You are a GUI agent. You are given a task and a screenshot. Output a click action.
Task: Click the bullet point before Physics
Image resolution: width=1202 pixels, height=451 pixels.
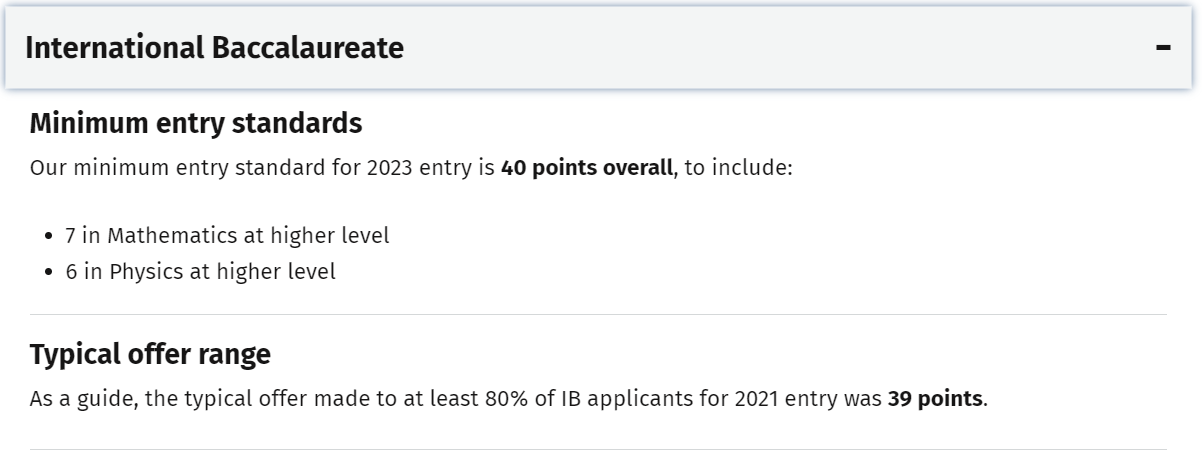[x=49, y=272]
